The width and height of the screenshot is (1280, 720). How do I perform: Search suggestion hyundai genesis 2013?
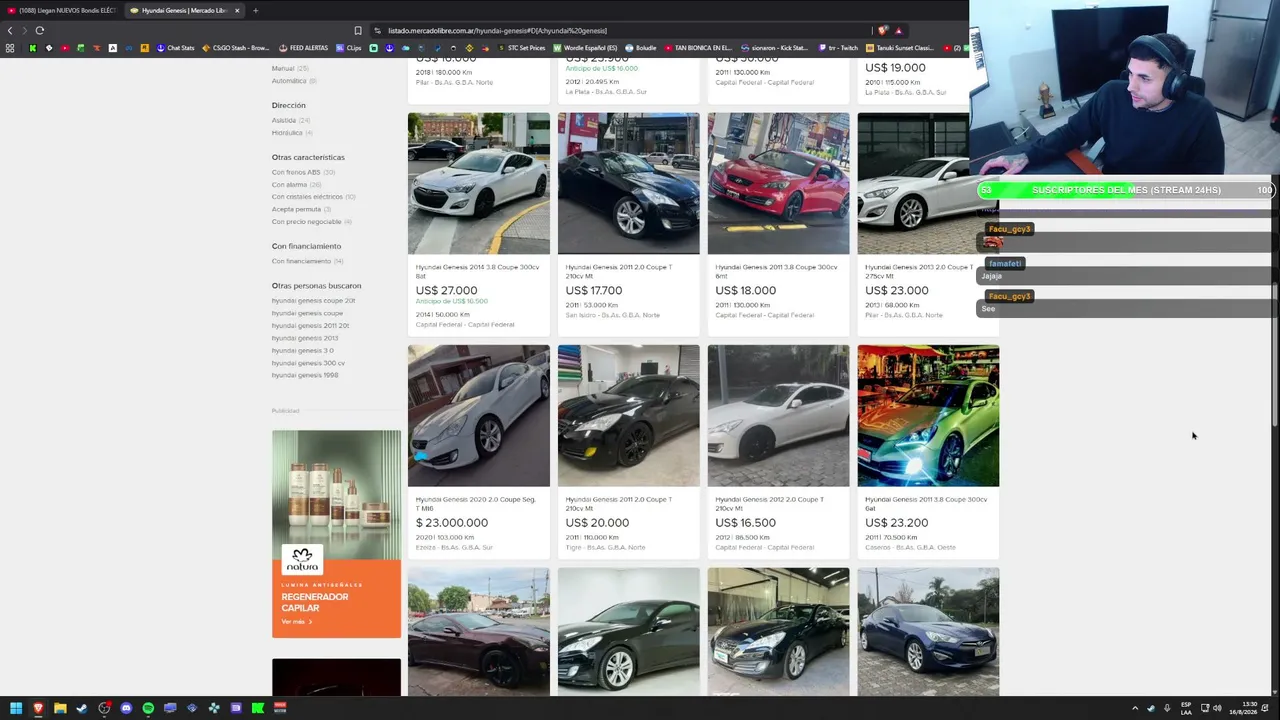tap(304, 338)
